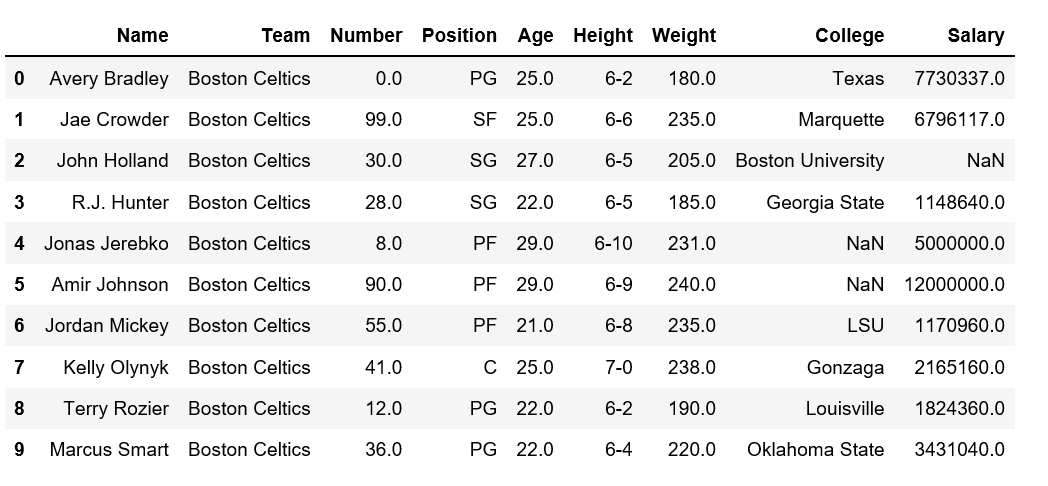Click the Team column header

[x=285, y=35]
